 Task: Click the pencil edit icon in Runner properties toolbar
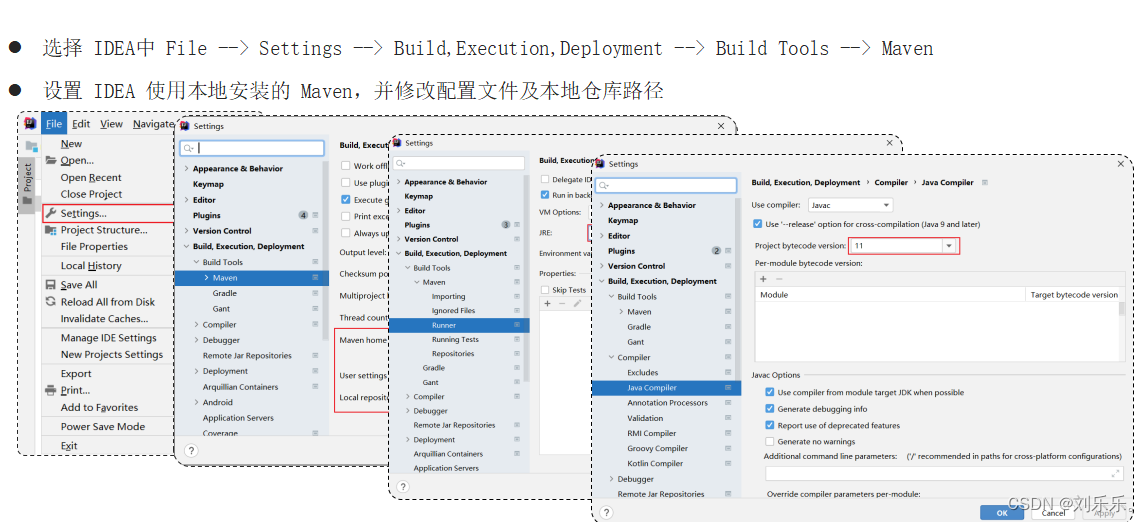(x=577, y=303)
